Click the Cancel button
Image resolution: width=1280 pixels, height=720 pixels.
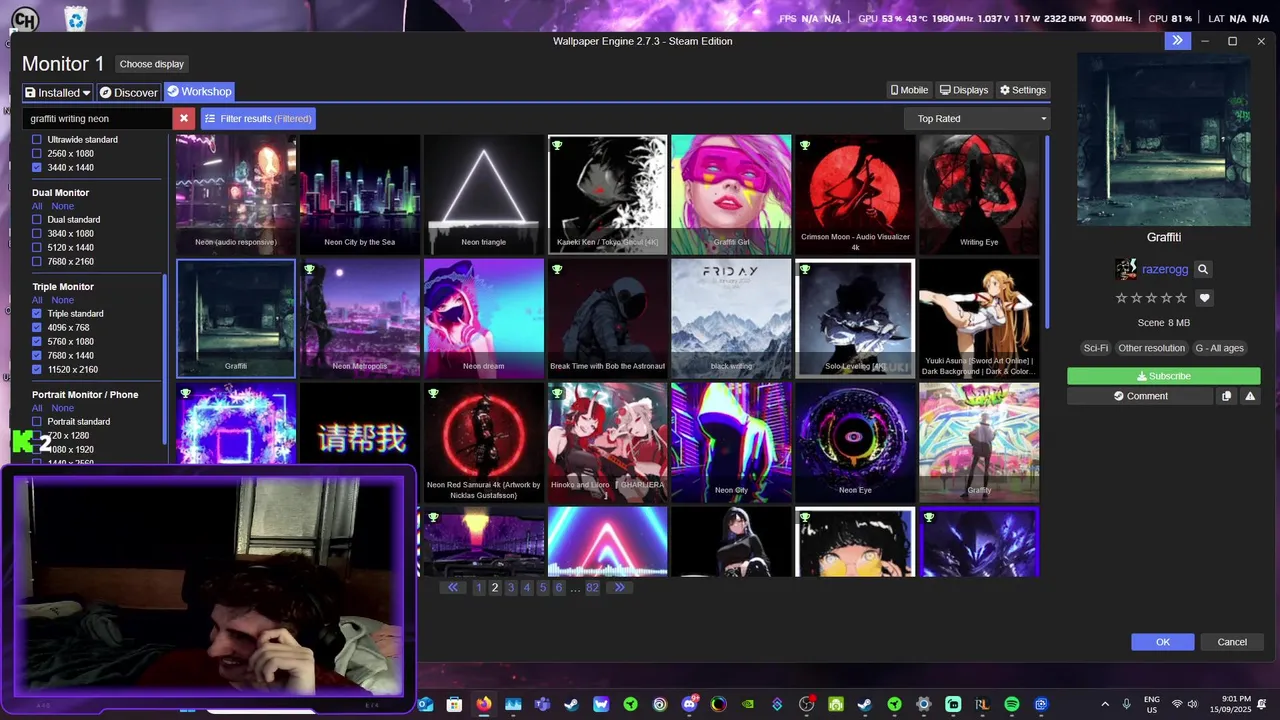(x=1232, y=642)
